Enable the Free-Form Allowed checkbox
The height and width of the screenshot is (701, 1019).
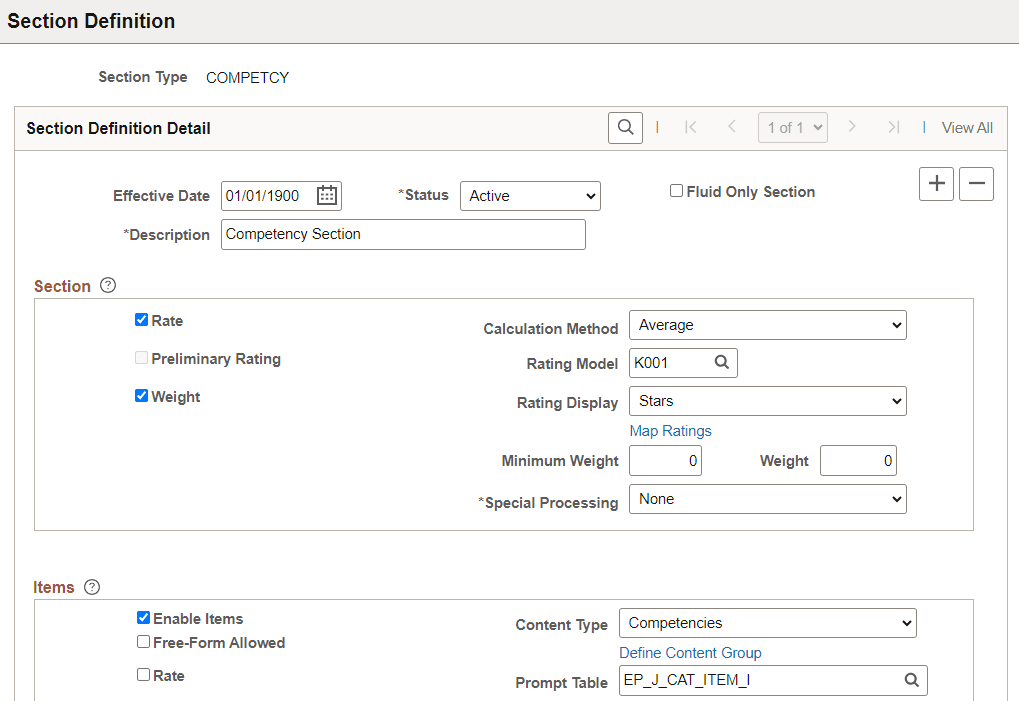tap(144, 642)
